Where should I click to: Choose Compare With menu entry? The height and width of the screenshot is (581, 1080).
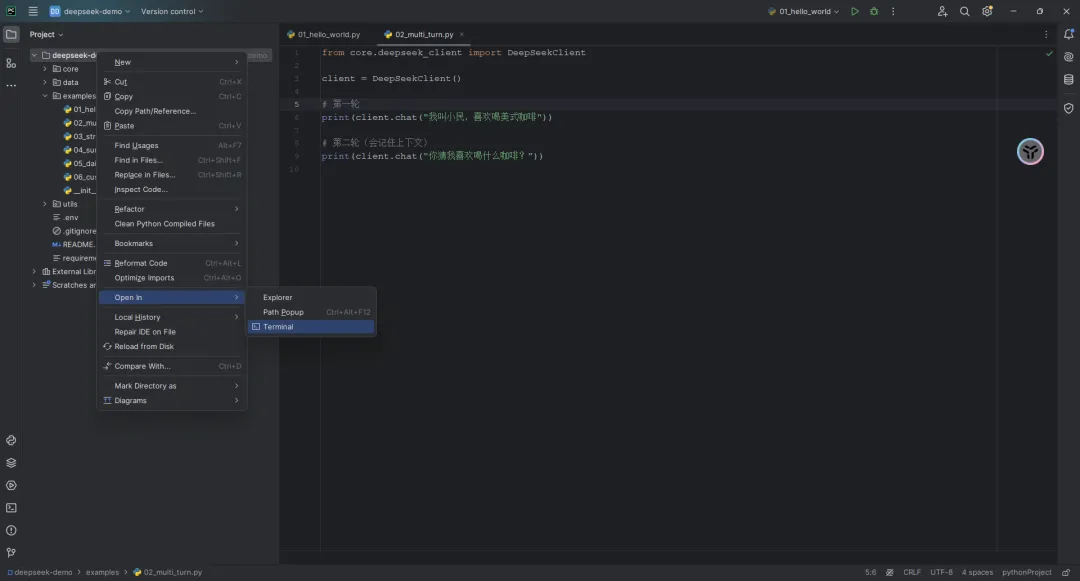[172, 366]
